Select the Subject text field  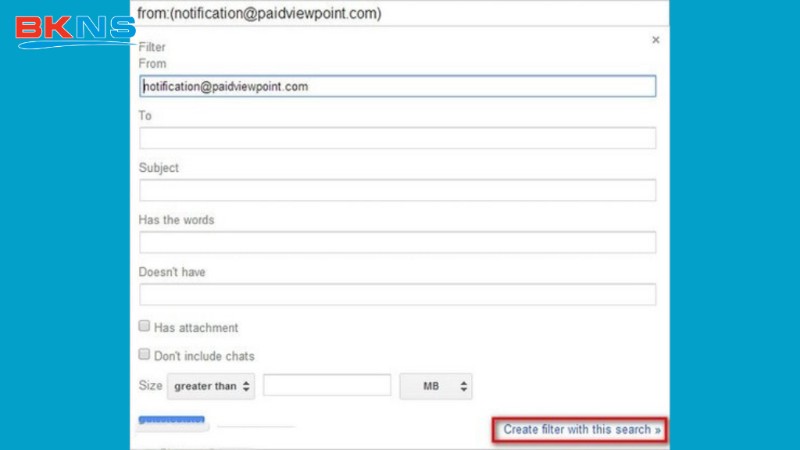(397, 190)
